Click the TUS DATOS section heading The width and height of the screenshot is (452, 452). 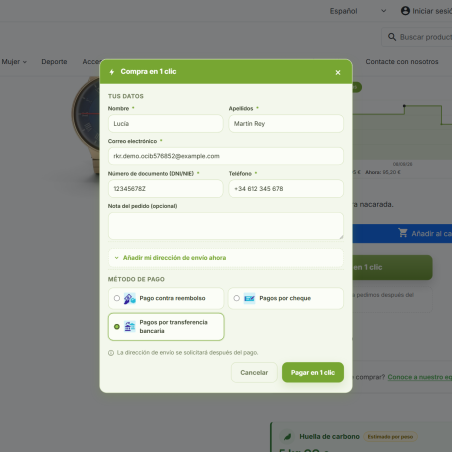[x=126, y=96]
